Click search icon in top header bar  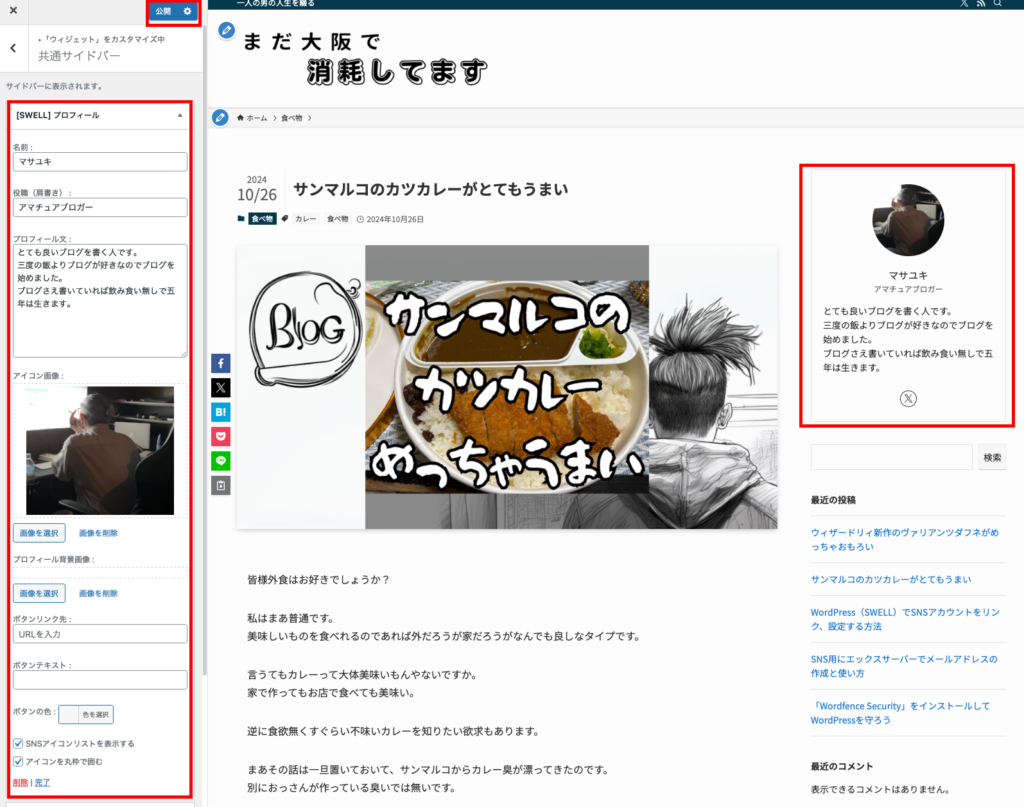coord(998,3)
